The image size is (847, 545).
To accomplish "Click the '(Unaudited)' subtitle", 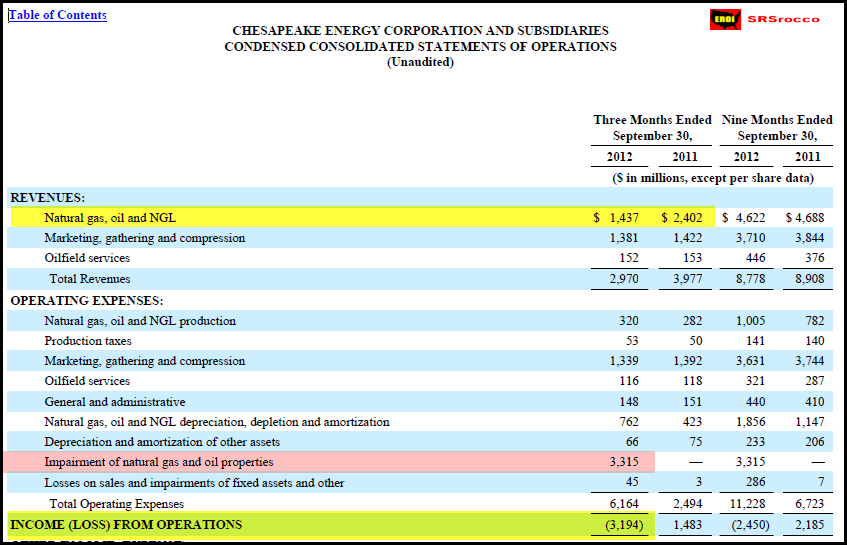I will [x=420, y=62].
